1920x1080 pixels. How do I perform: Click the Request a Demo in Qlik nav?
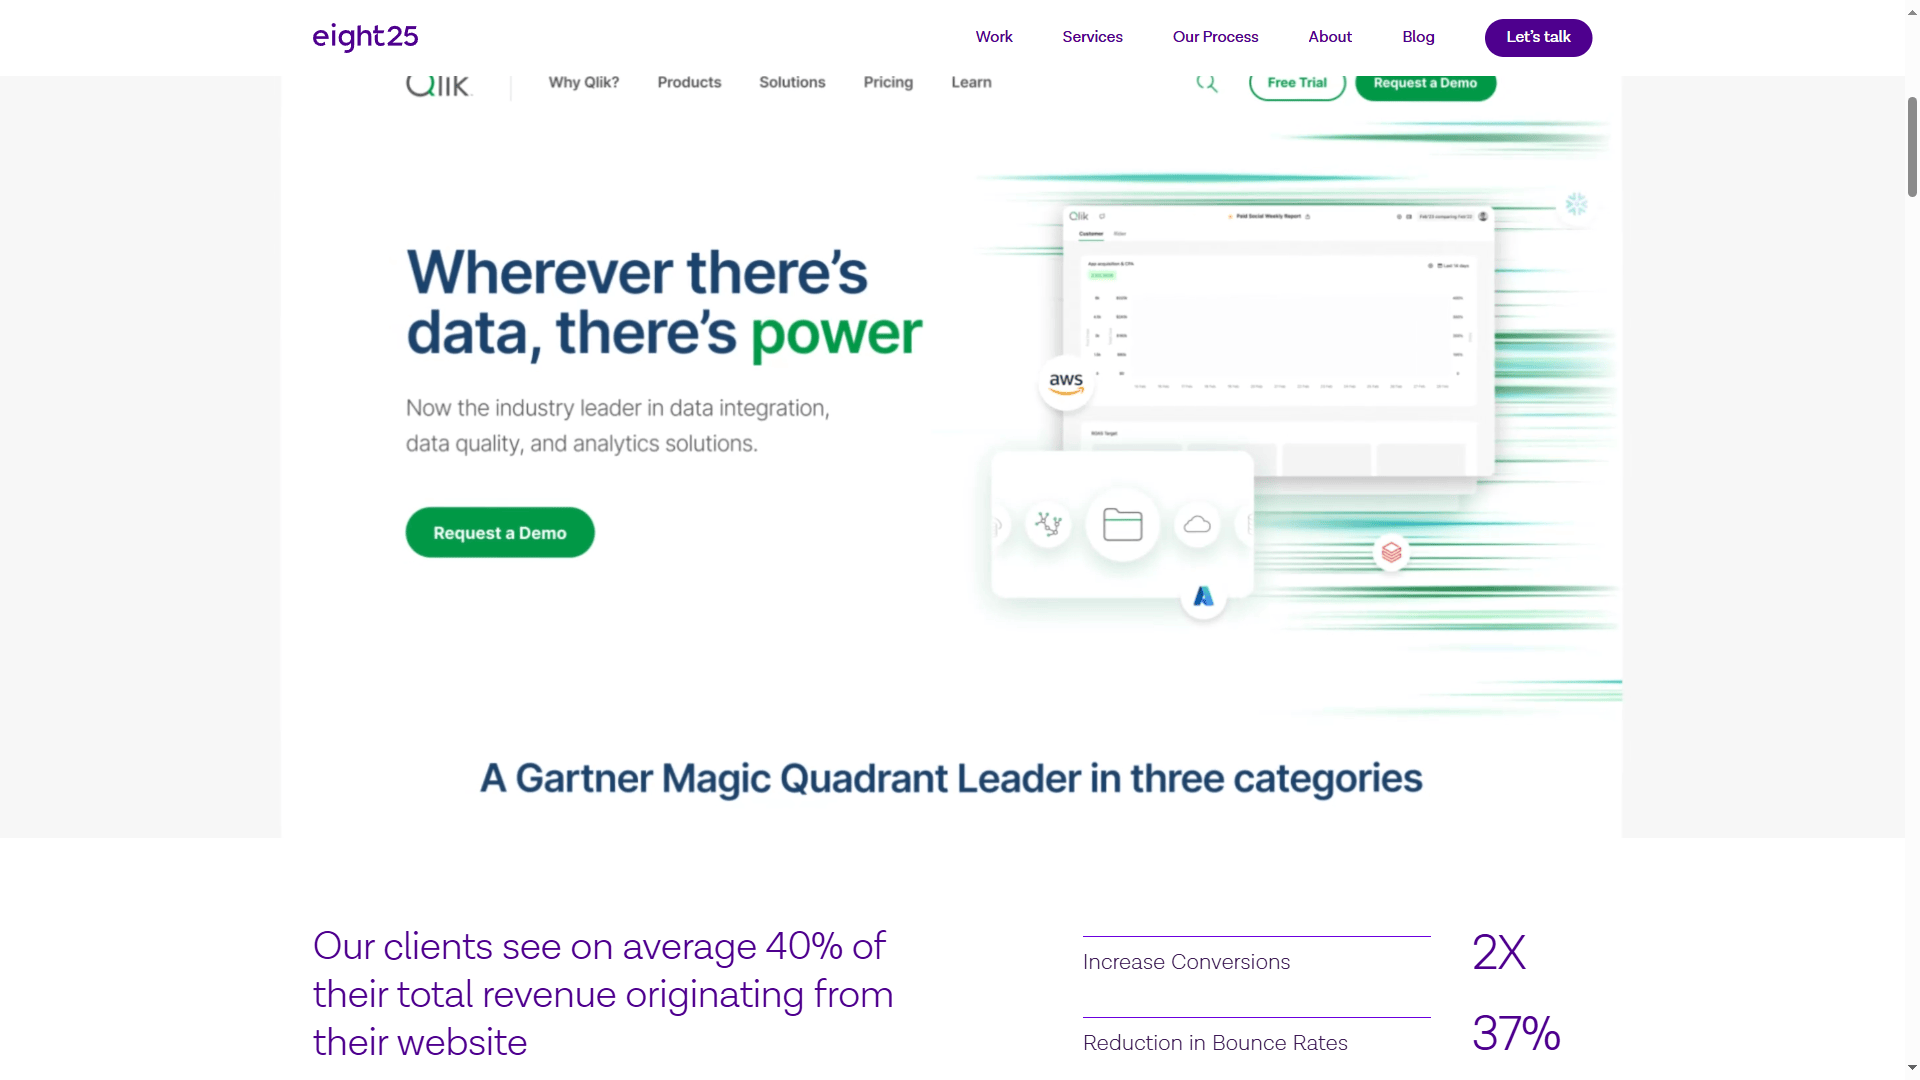(1424, 82)
